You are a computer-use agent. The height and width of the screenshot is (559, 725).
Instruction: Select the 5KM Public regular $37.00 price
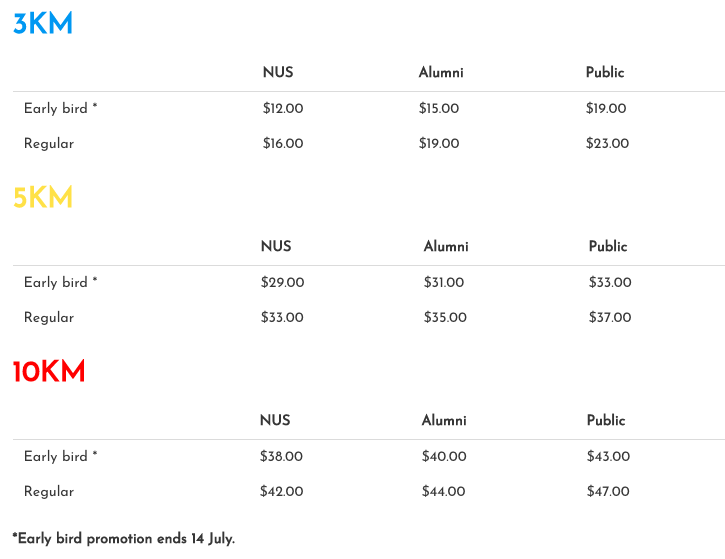point(610,317)
